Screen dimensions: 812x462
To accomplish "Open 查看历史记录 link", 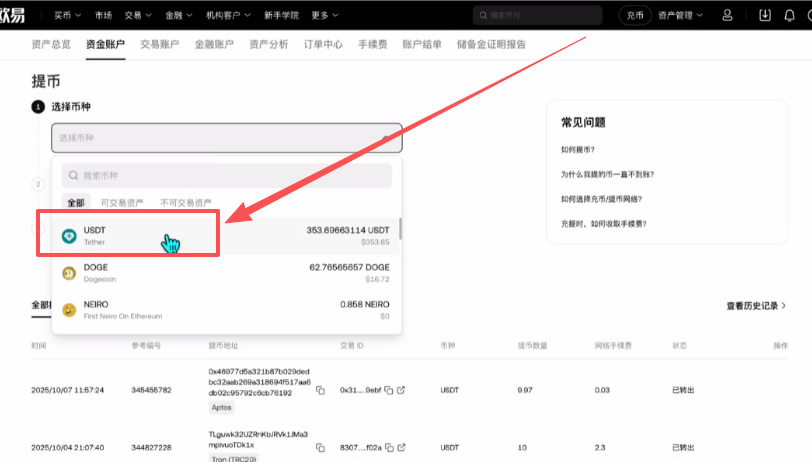I will (756, 306).
